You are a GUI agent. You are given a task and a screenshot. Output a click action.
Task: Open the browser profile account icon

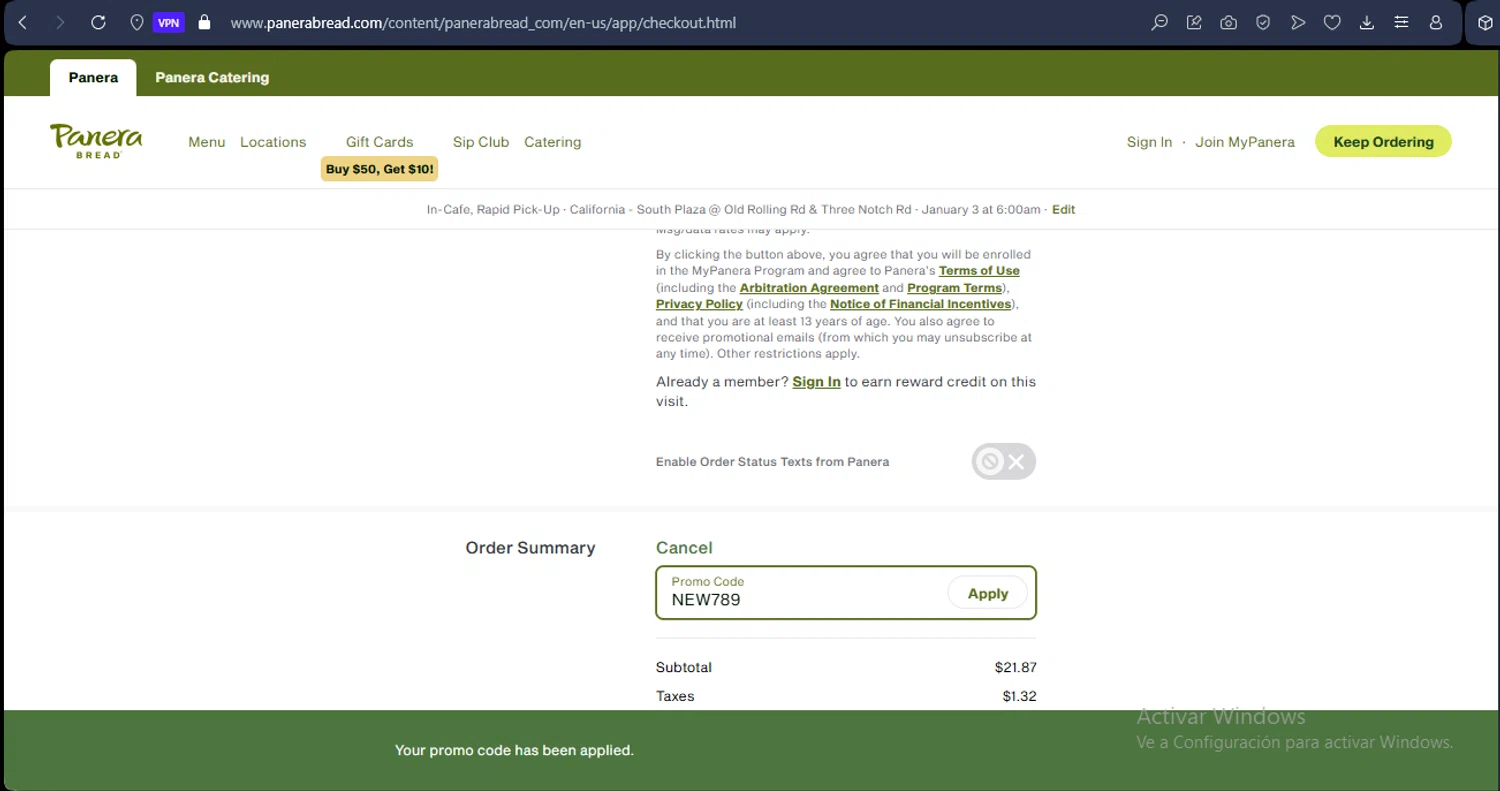[x=1436, y=22]
